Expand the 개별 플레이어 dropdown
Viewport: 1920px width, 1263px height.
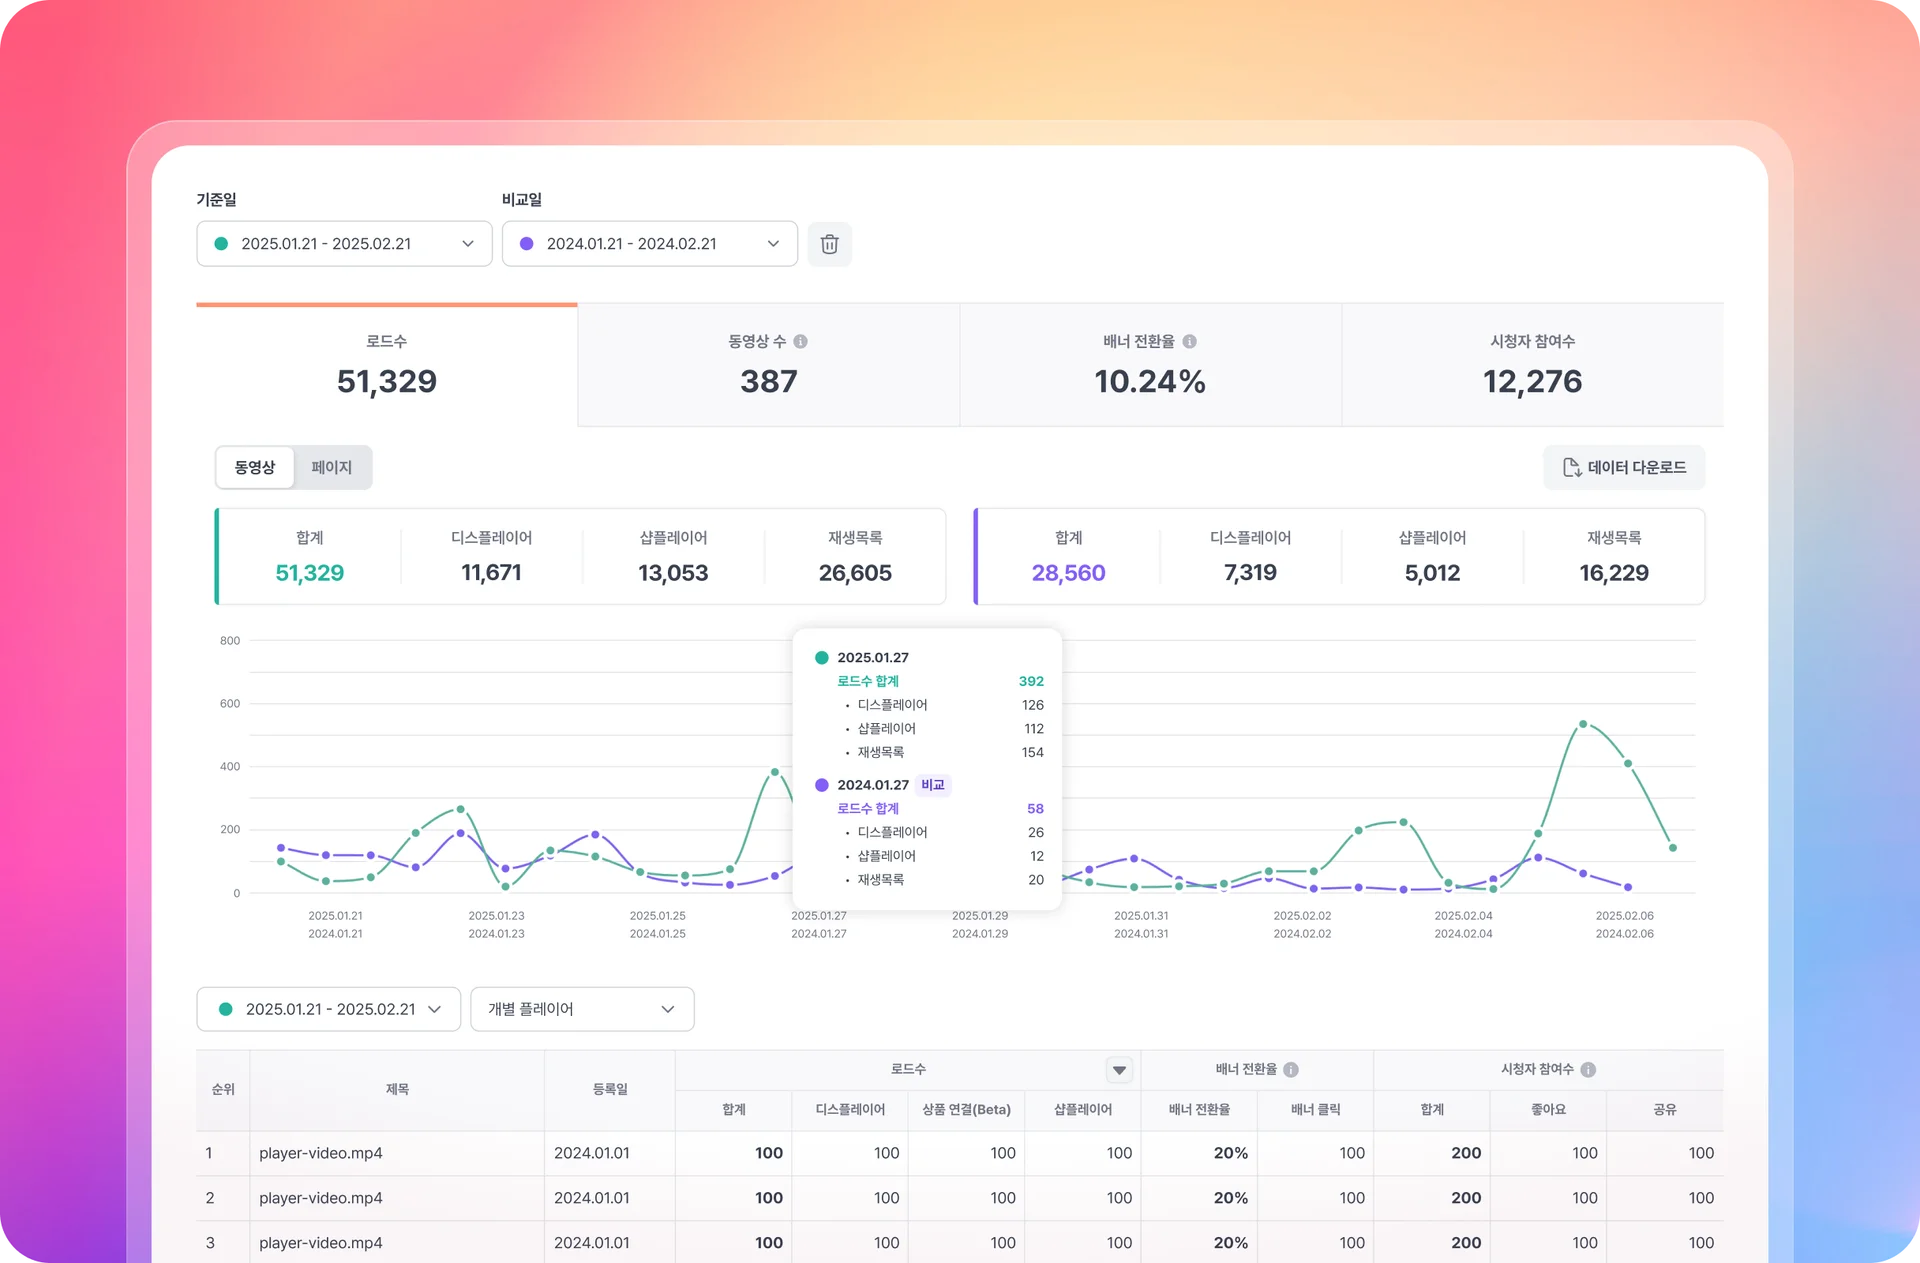pyautogui.click(x=582, y=1009)
